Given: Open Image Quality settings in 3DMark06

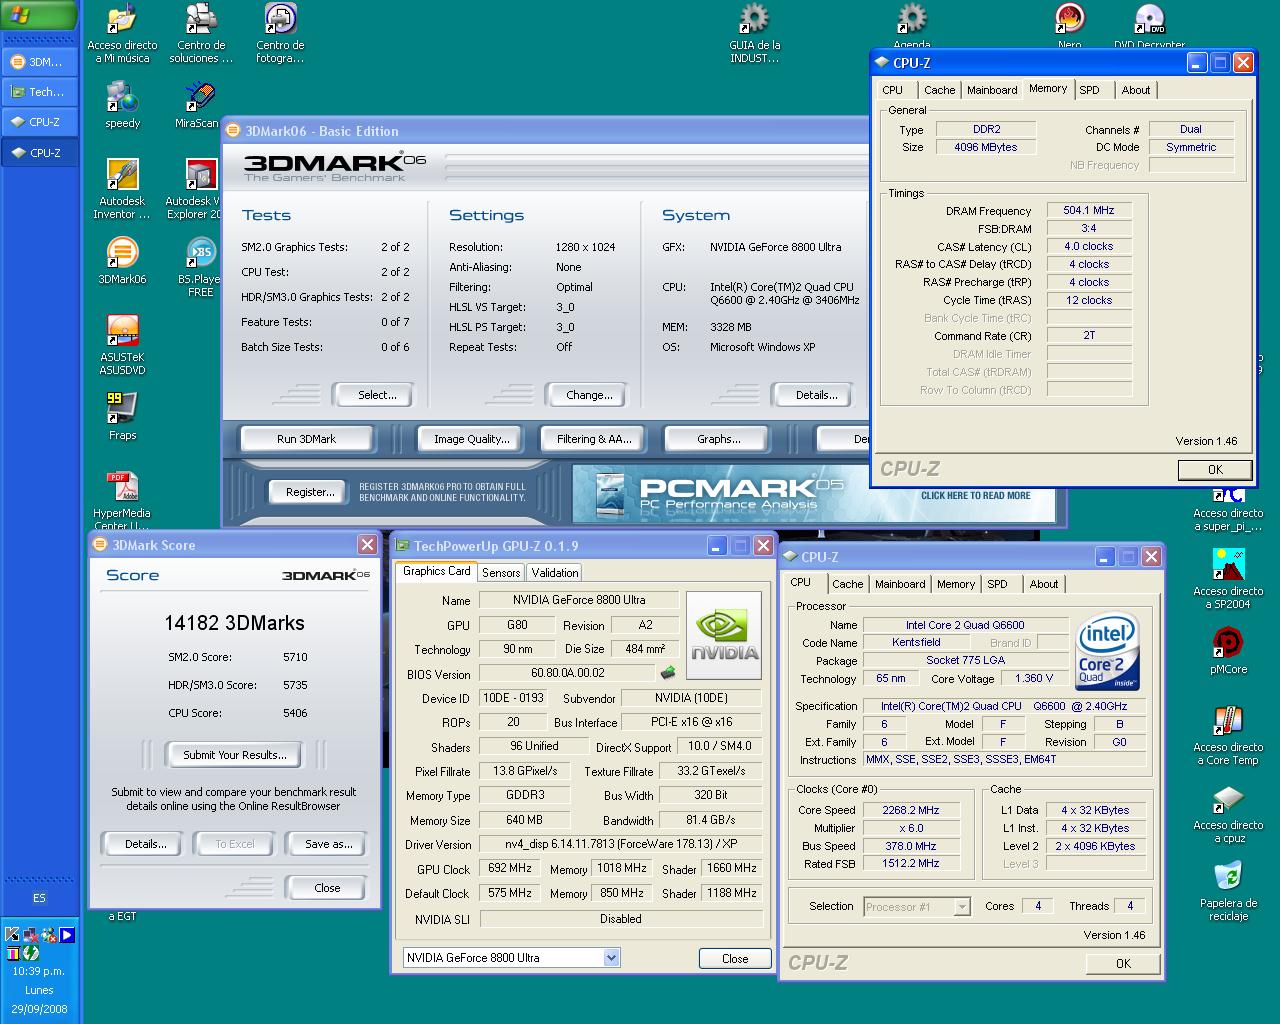Looking at the screenshot, I should tap(472, 439).
